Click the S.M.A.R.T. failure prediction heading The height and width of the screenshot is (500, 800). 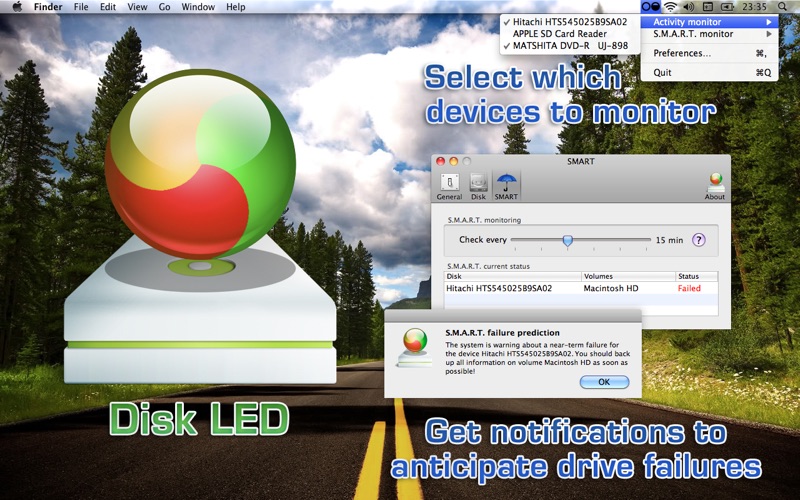502,333
